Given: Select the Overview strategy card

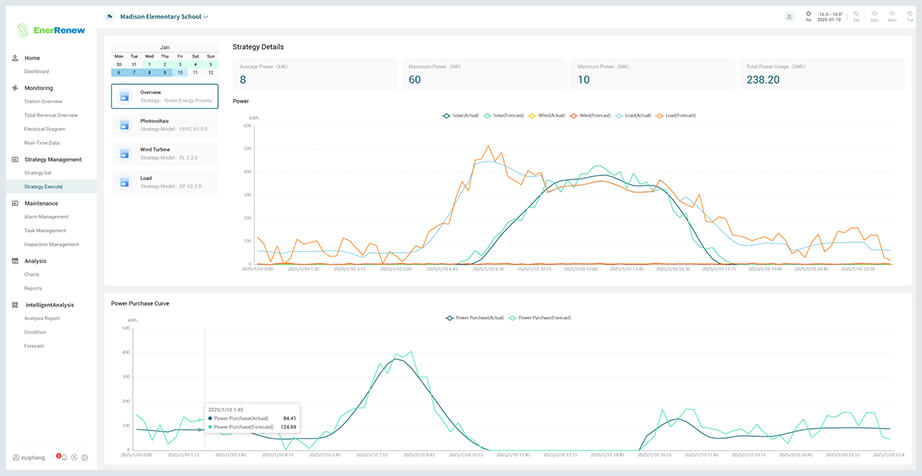Looking at the screenshot, I should pos(164,96).
